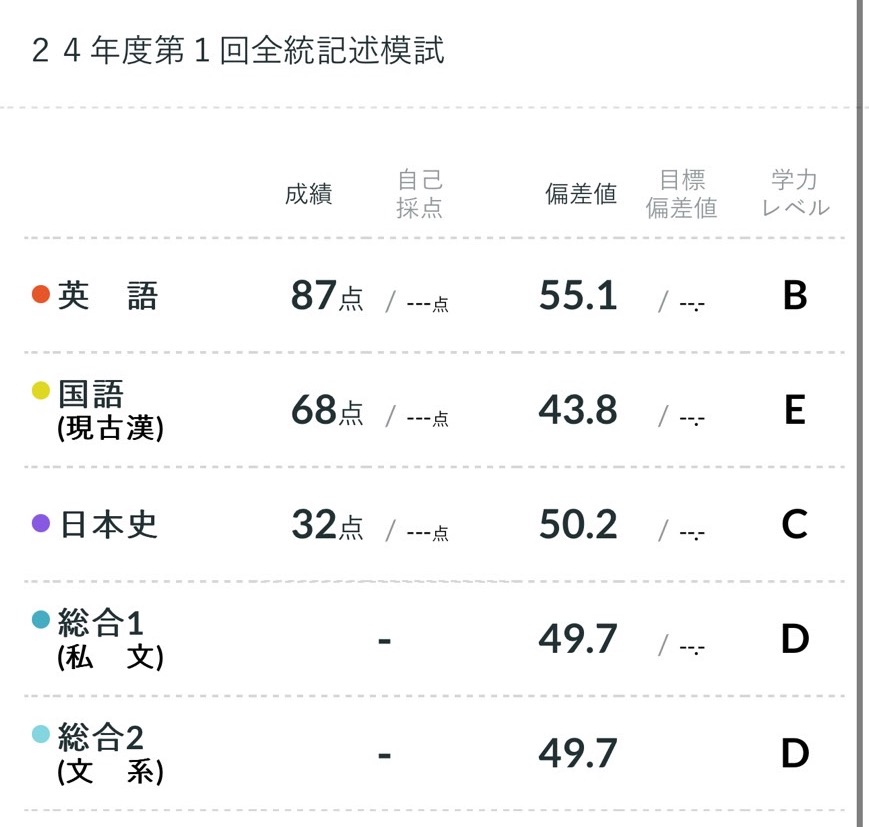869x827 pixels.
Task: Click the 自己採点 column header
Action: tap(419, 194)
